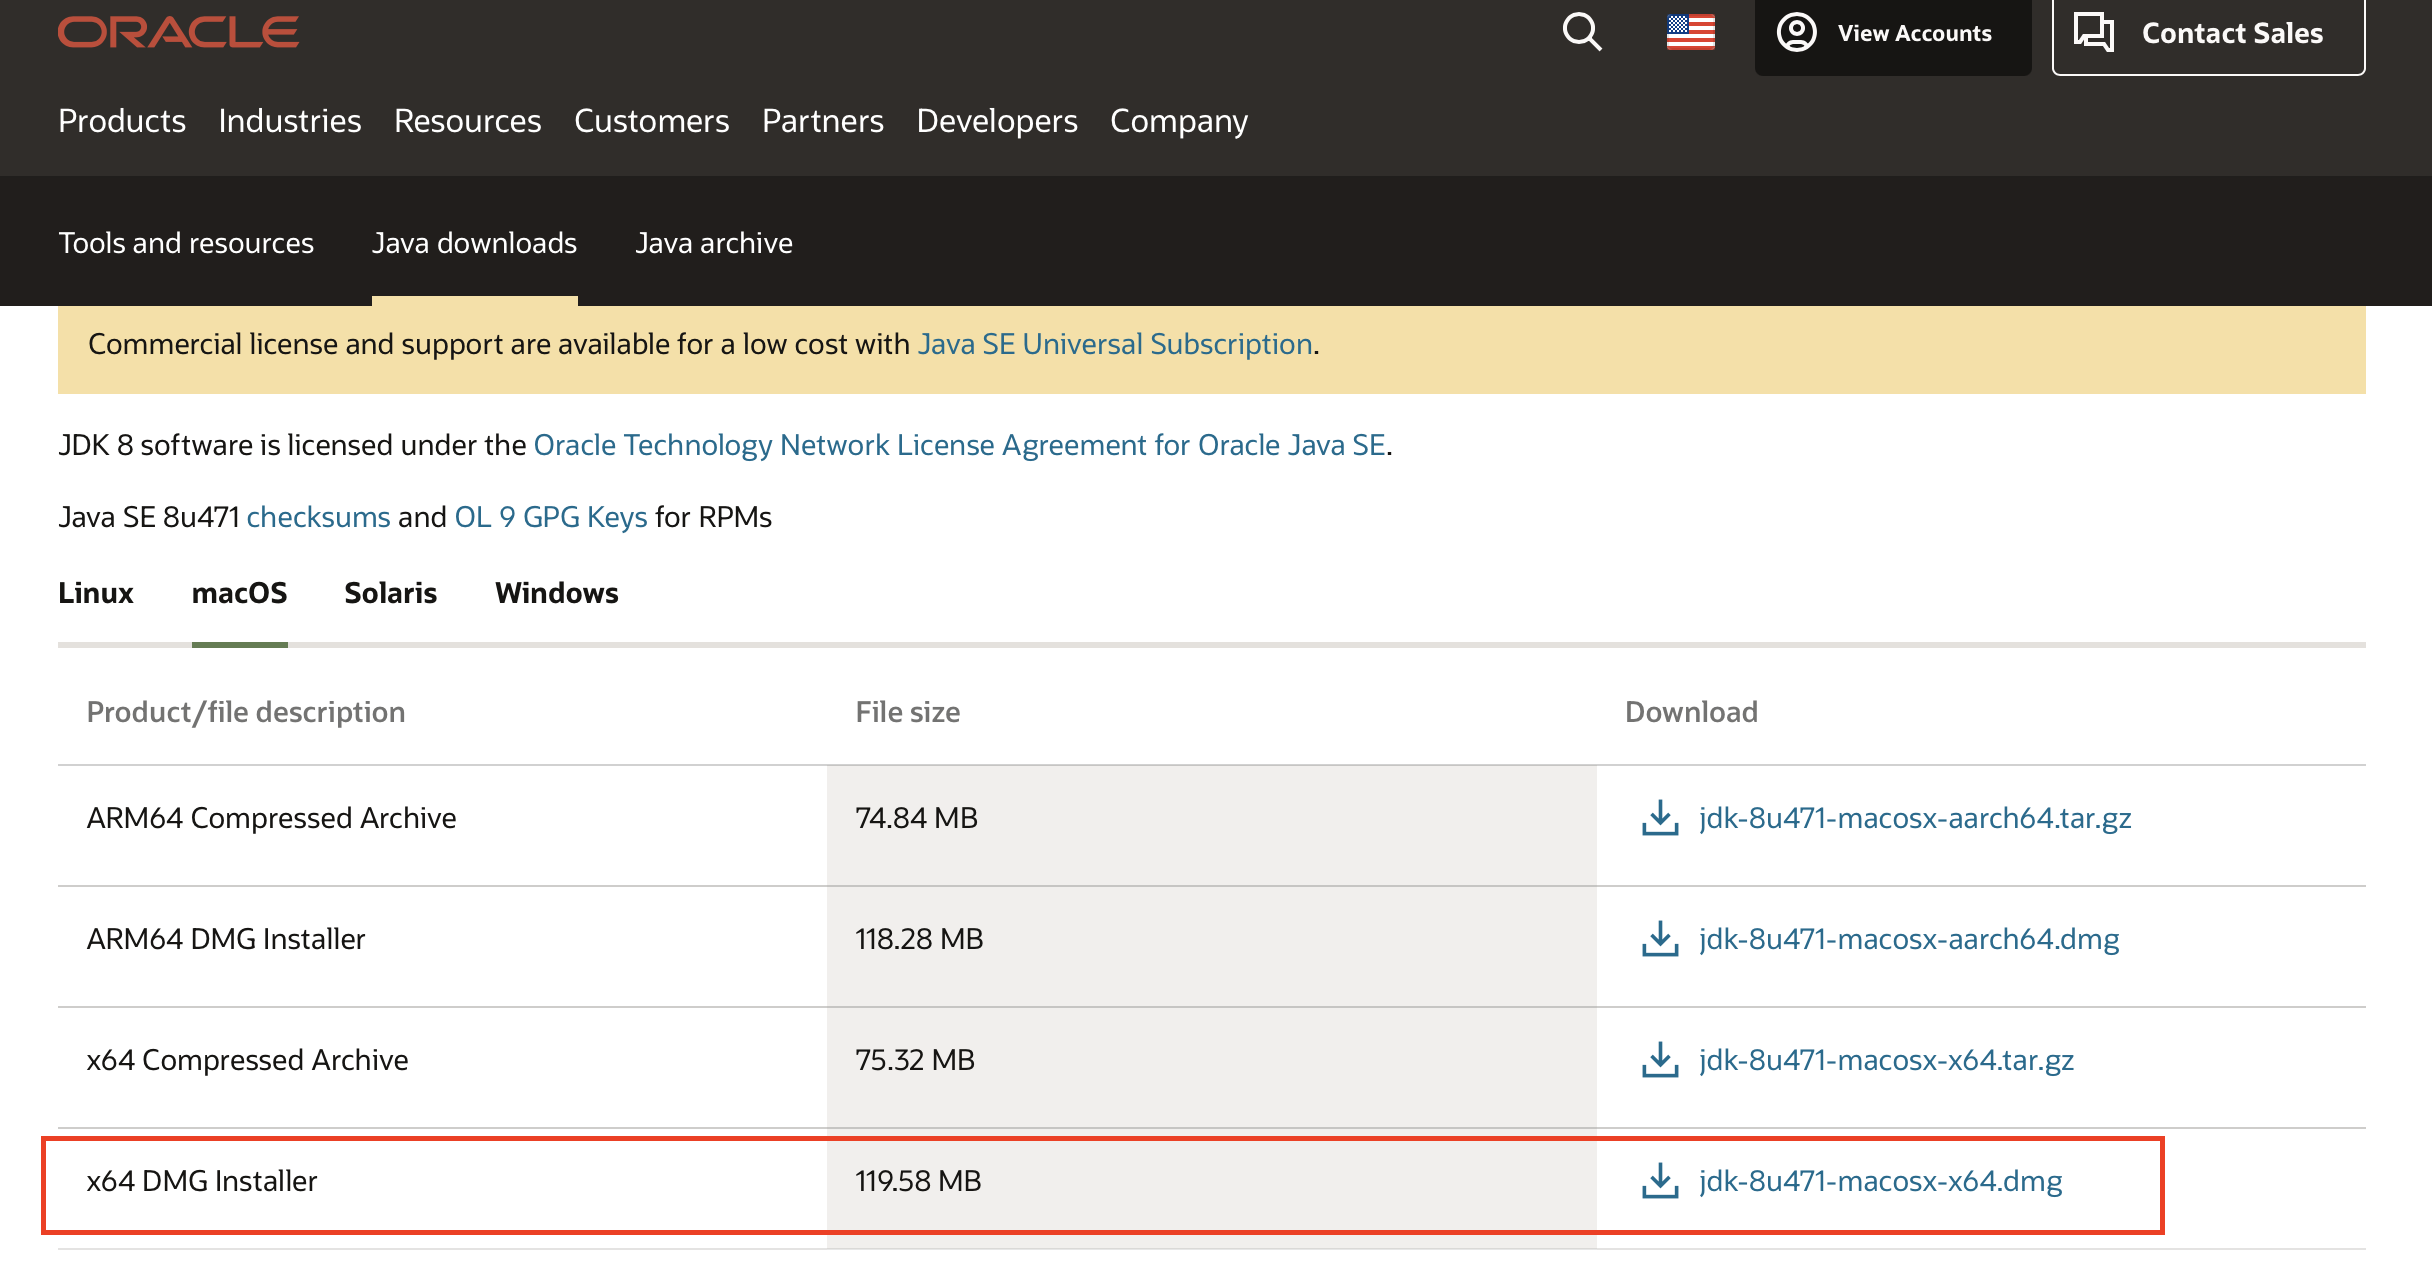Open Tools and resources tab
The height and width of the screenshot is (1286, 2432).
coord(186,243)
